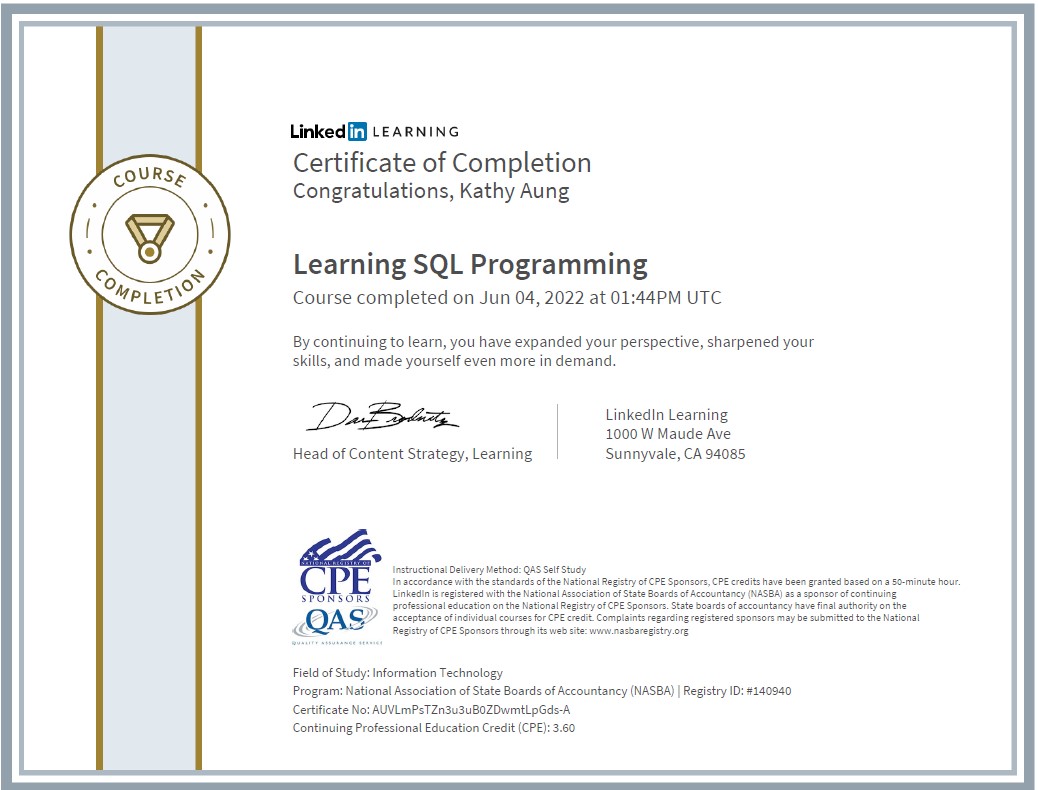Click the gold medal ribbon icon
Image resolution: width=1038 pixels, height=790 pixels.
tap(150, 238)
